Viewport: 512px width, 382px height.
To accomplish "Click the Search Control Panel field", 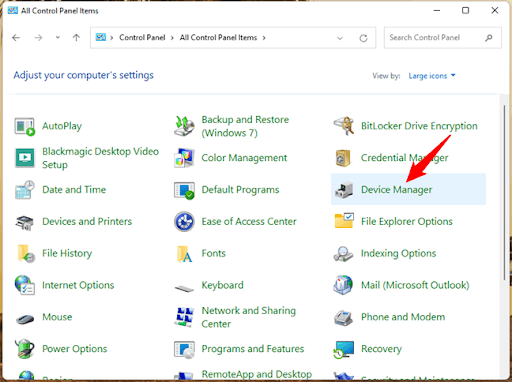I will click(x=443, y=38).
